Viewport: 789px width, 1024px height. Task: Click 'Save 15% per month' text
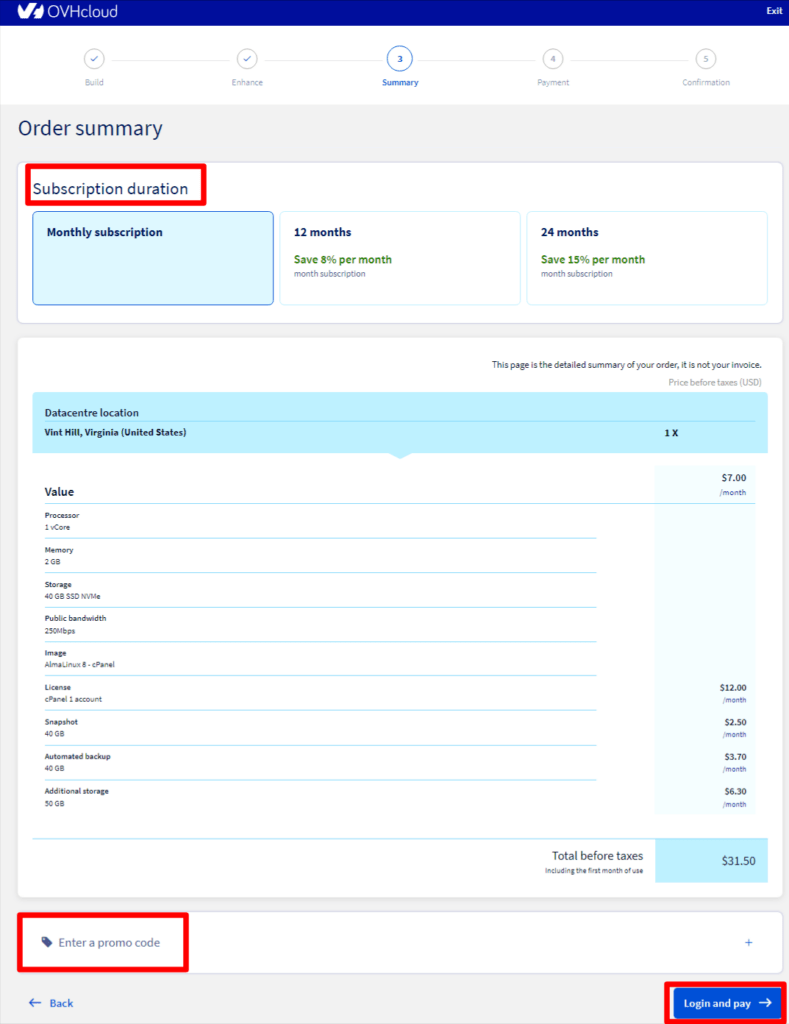(593, 259)
